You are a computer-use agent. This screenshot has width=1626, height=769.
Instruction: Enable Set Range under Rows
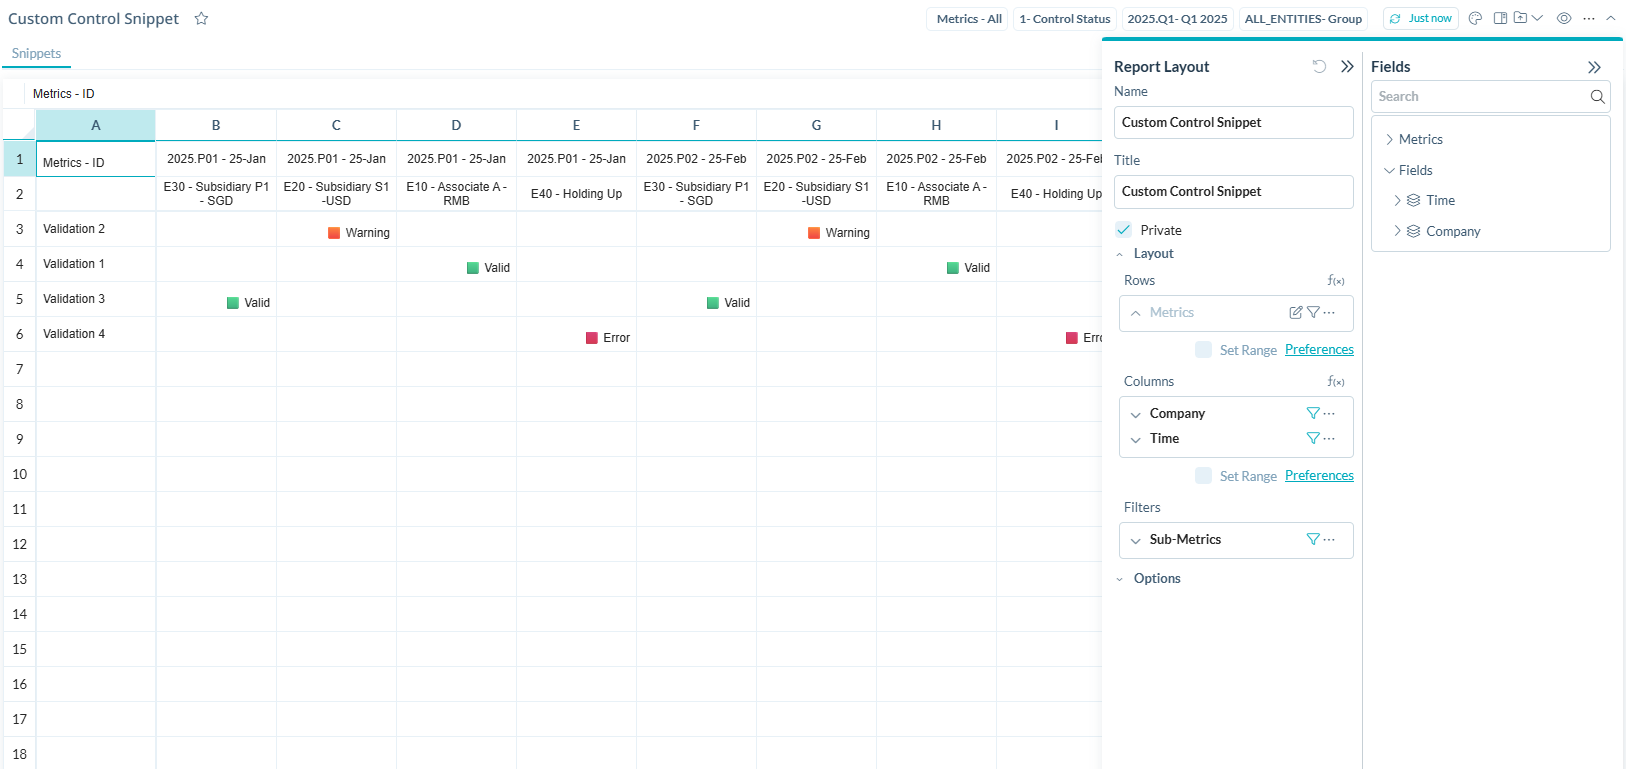[1204, 350]
